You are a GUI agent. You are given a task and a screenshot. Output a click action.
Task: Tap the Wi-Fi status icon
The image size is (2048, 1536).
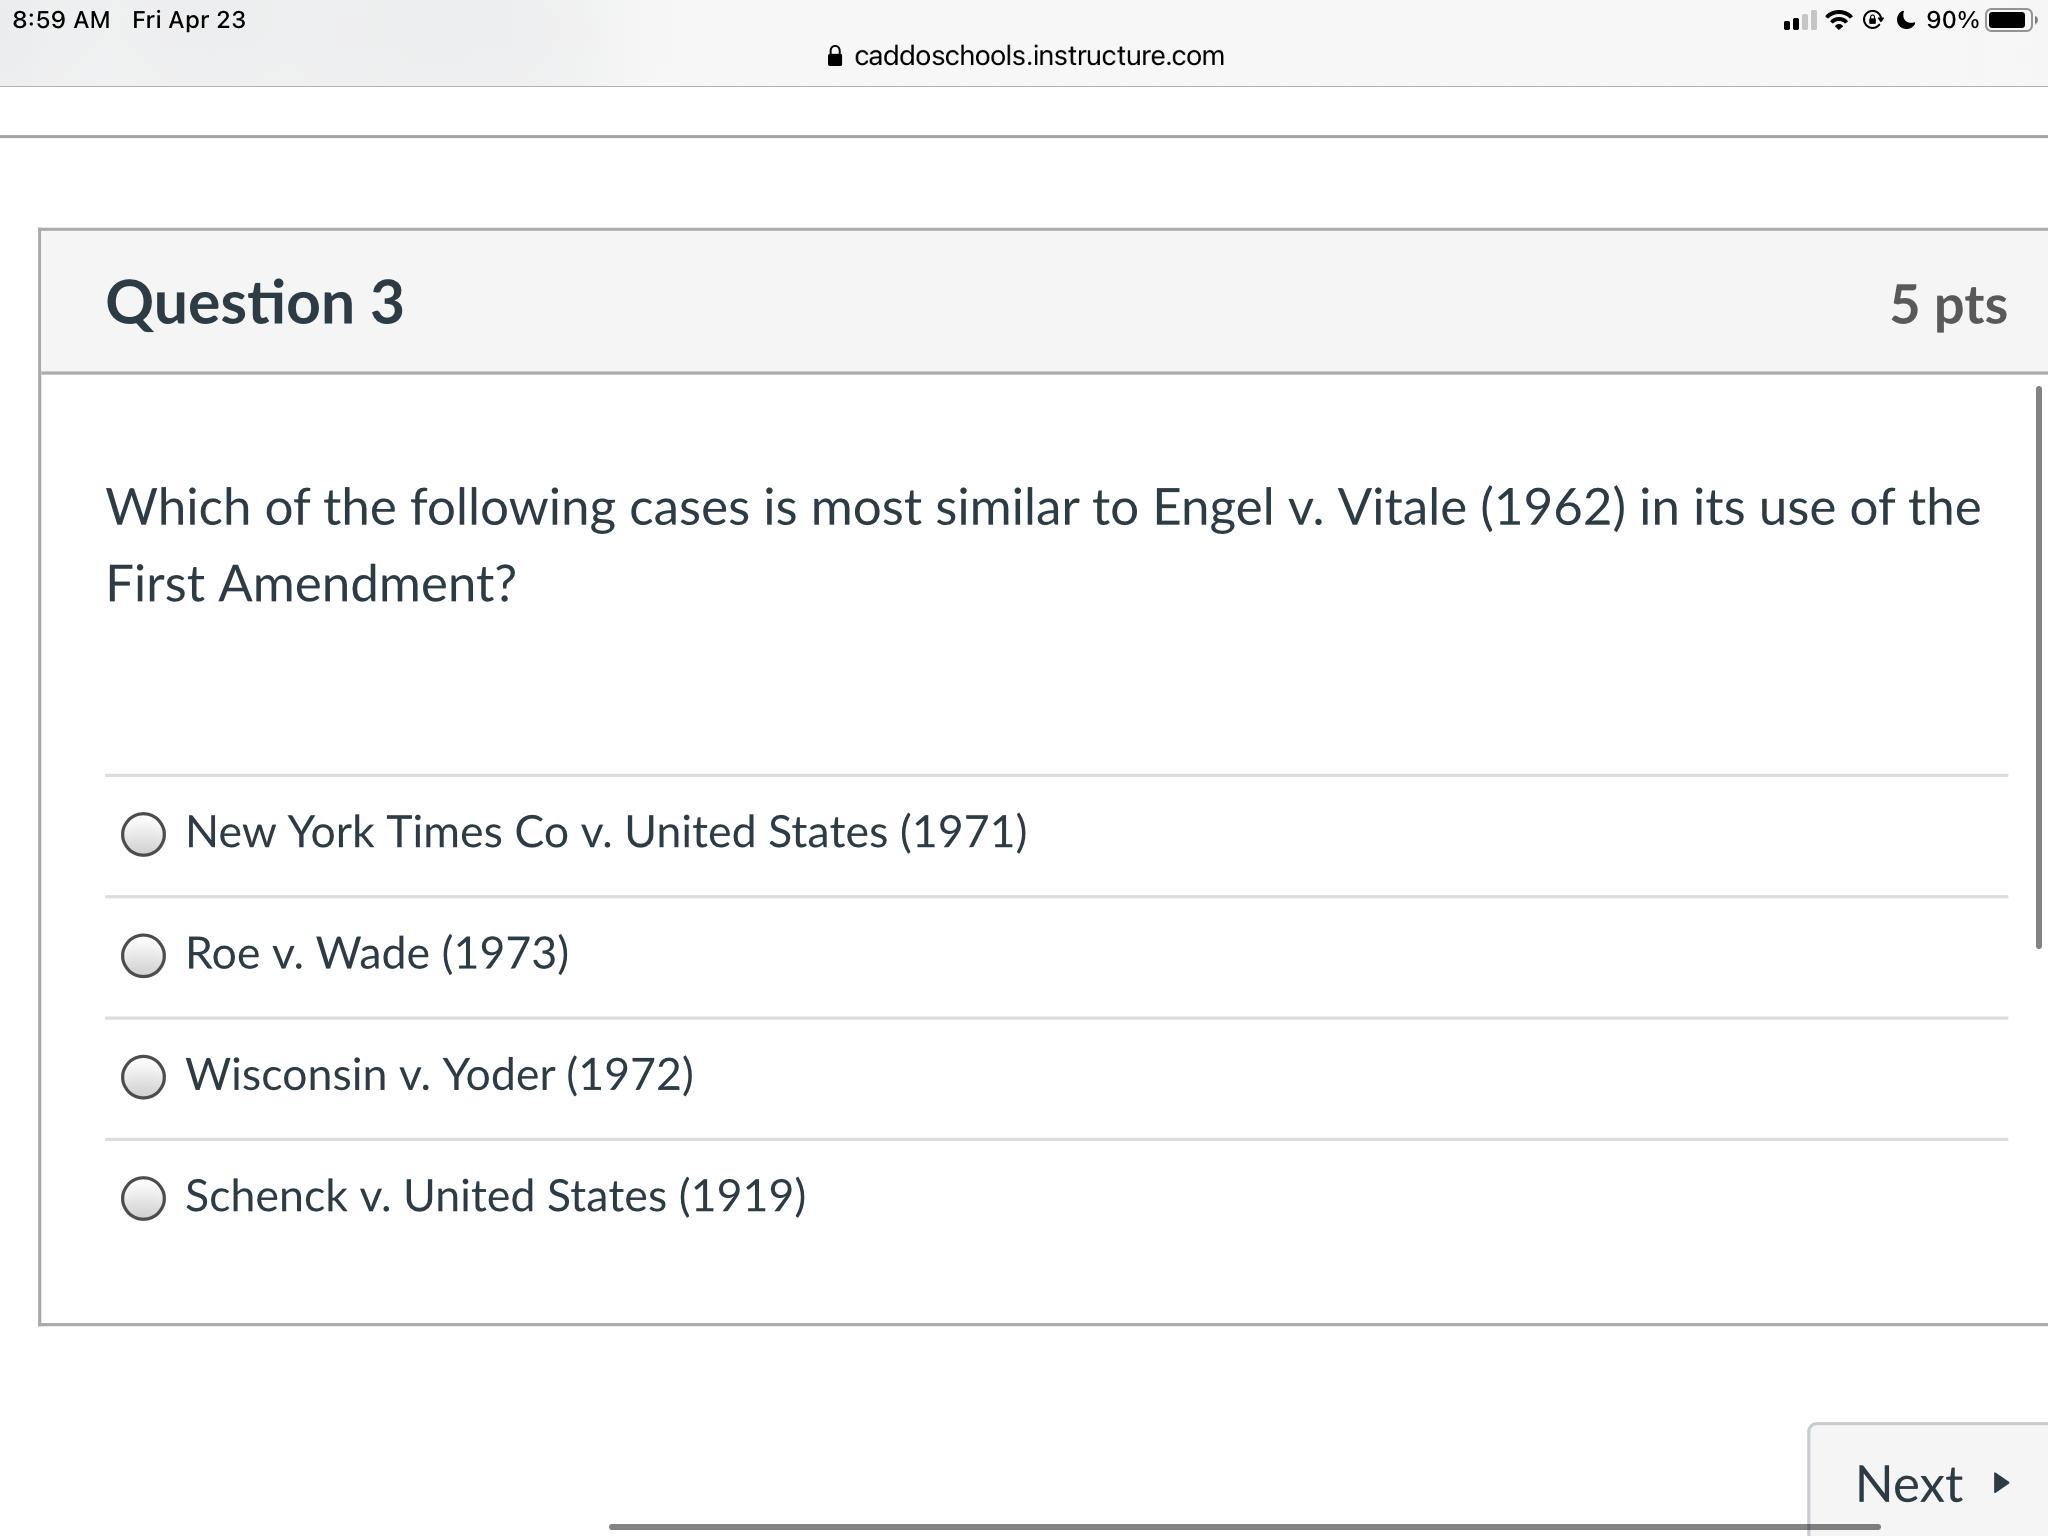tap(1837, 20)
